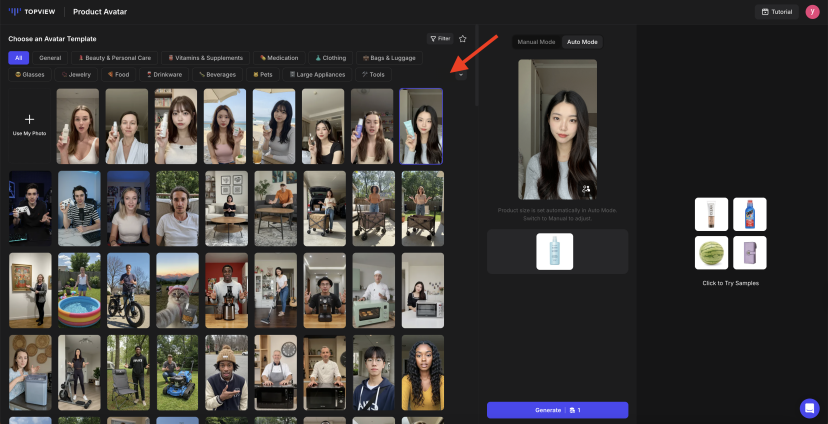
Task: Select the Vitamins & Supplements category
Action: (204, 58)
